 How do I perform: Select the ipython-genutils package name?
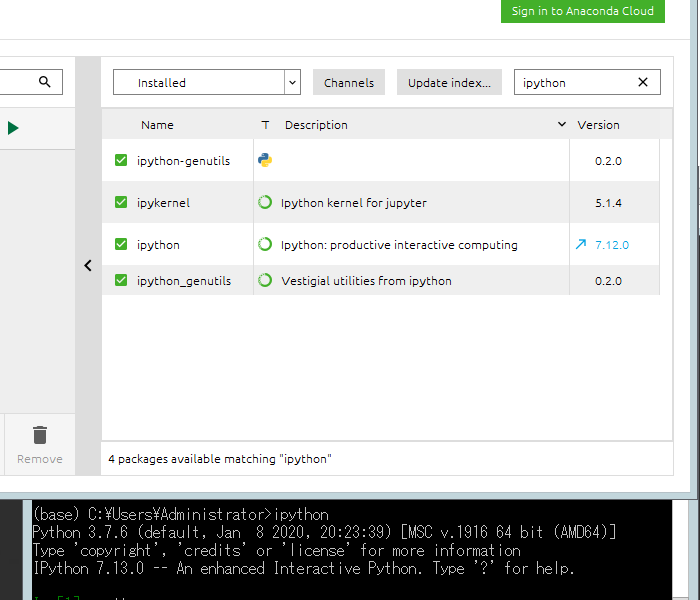(x=183, y=161)
